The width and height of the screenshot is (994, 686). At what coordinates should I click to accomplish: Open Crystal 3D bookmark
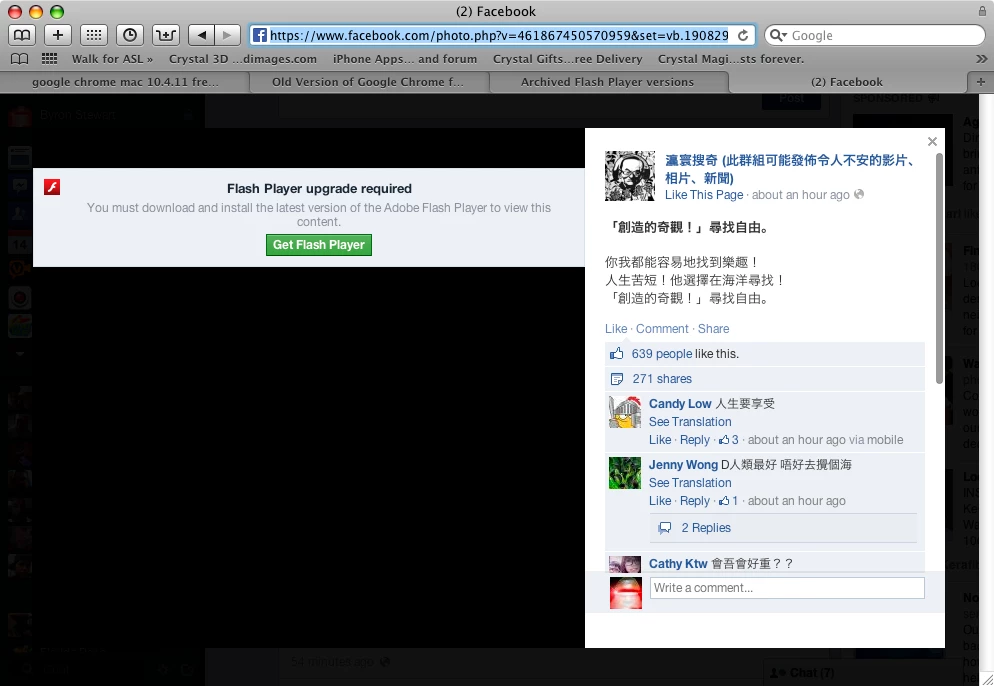(243, 59)
